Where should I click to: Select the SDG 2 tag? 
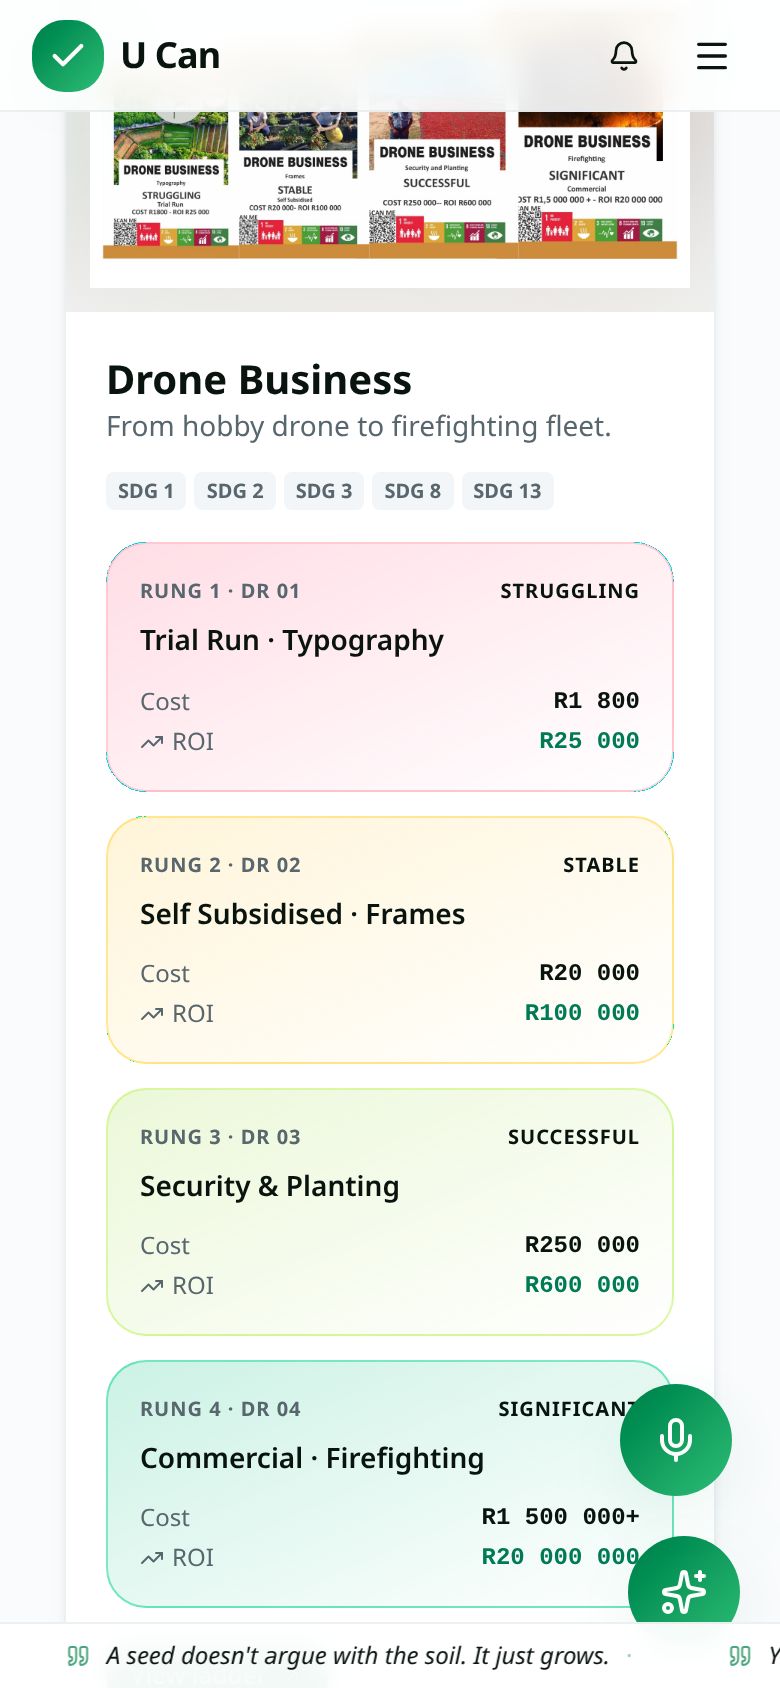235,491
